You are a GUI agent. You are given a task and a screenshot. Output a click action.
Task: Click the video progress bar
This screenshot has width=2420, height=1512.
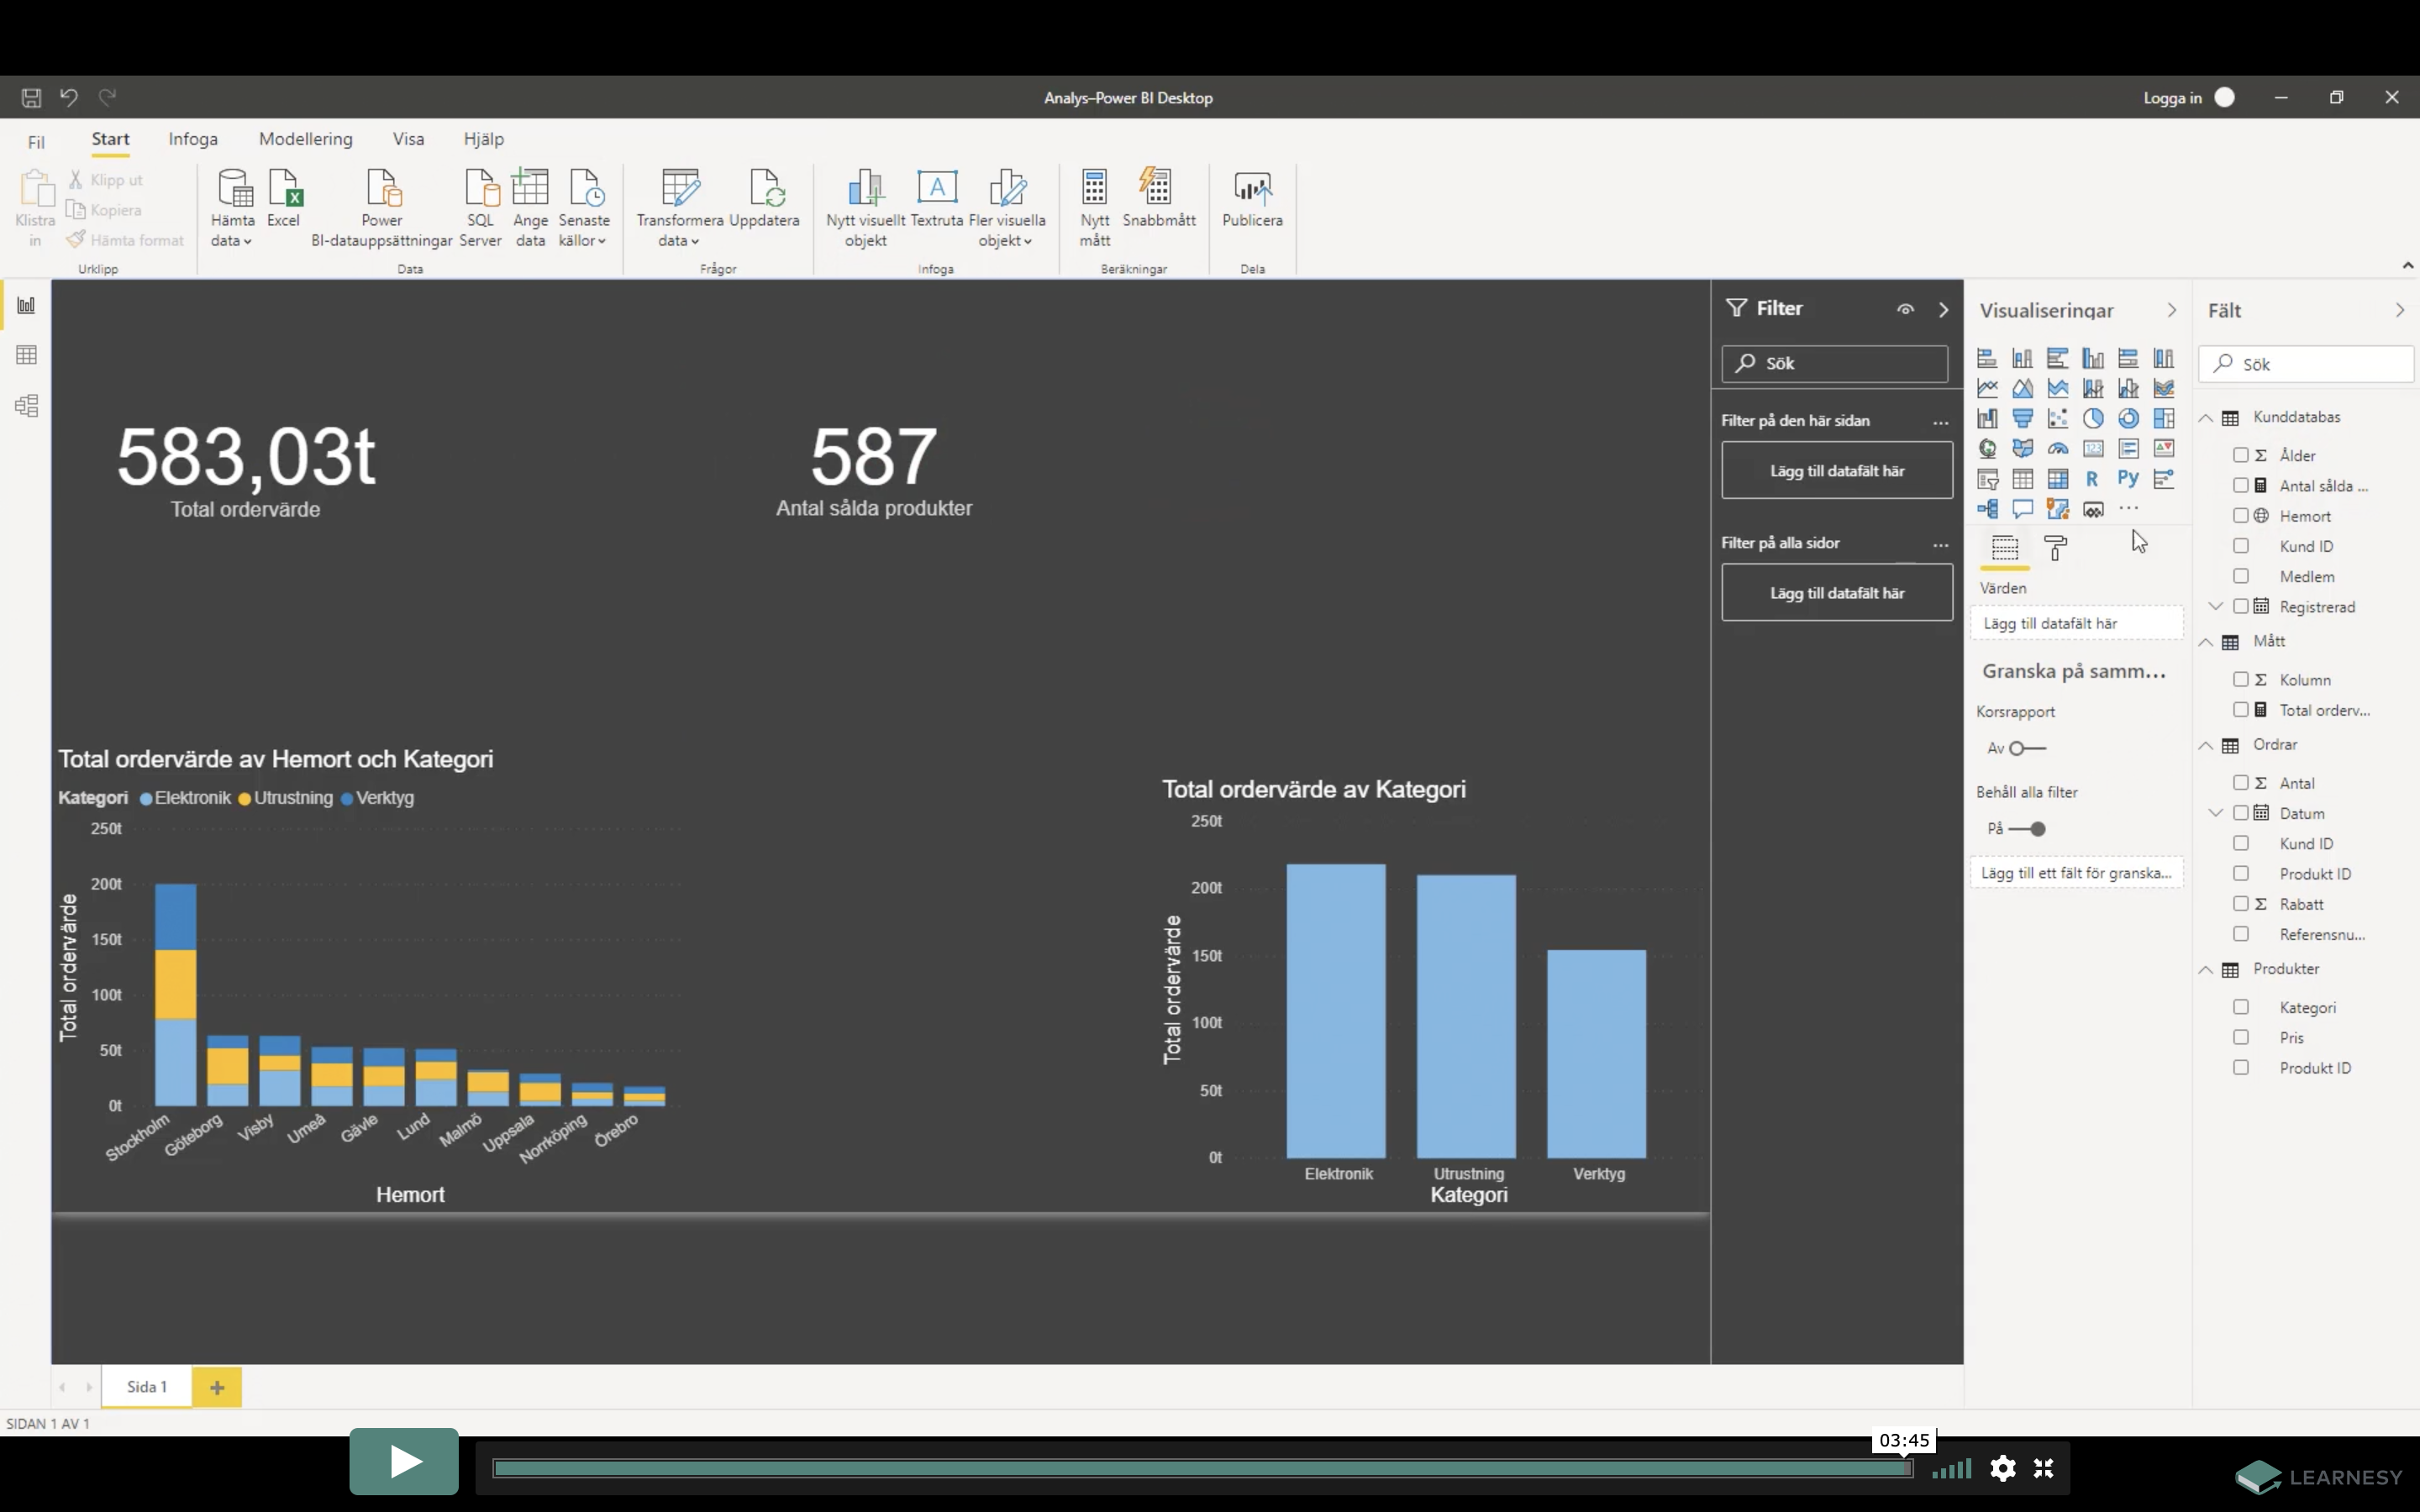click(x=1202, y=1468)
